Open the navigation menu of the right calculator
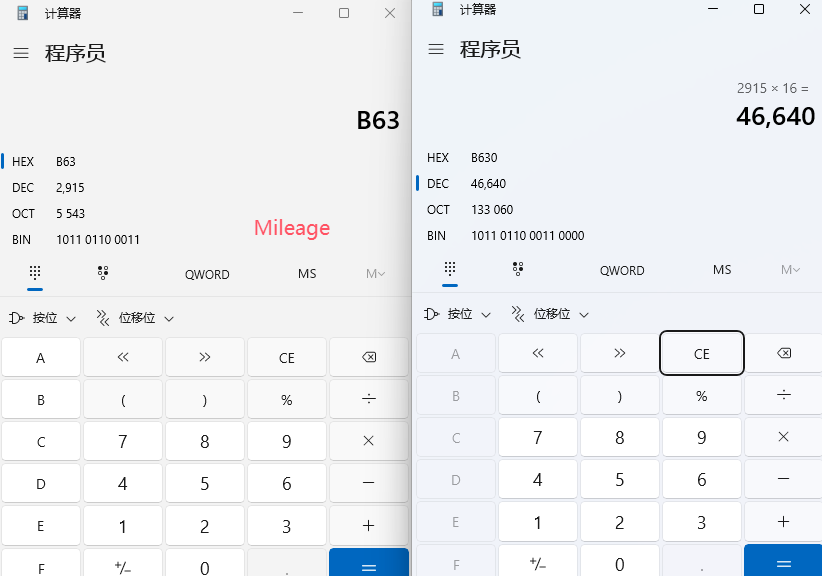 pos(437,49)
